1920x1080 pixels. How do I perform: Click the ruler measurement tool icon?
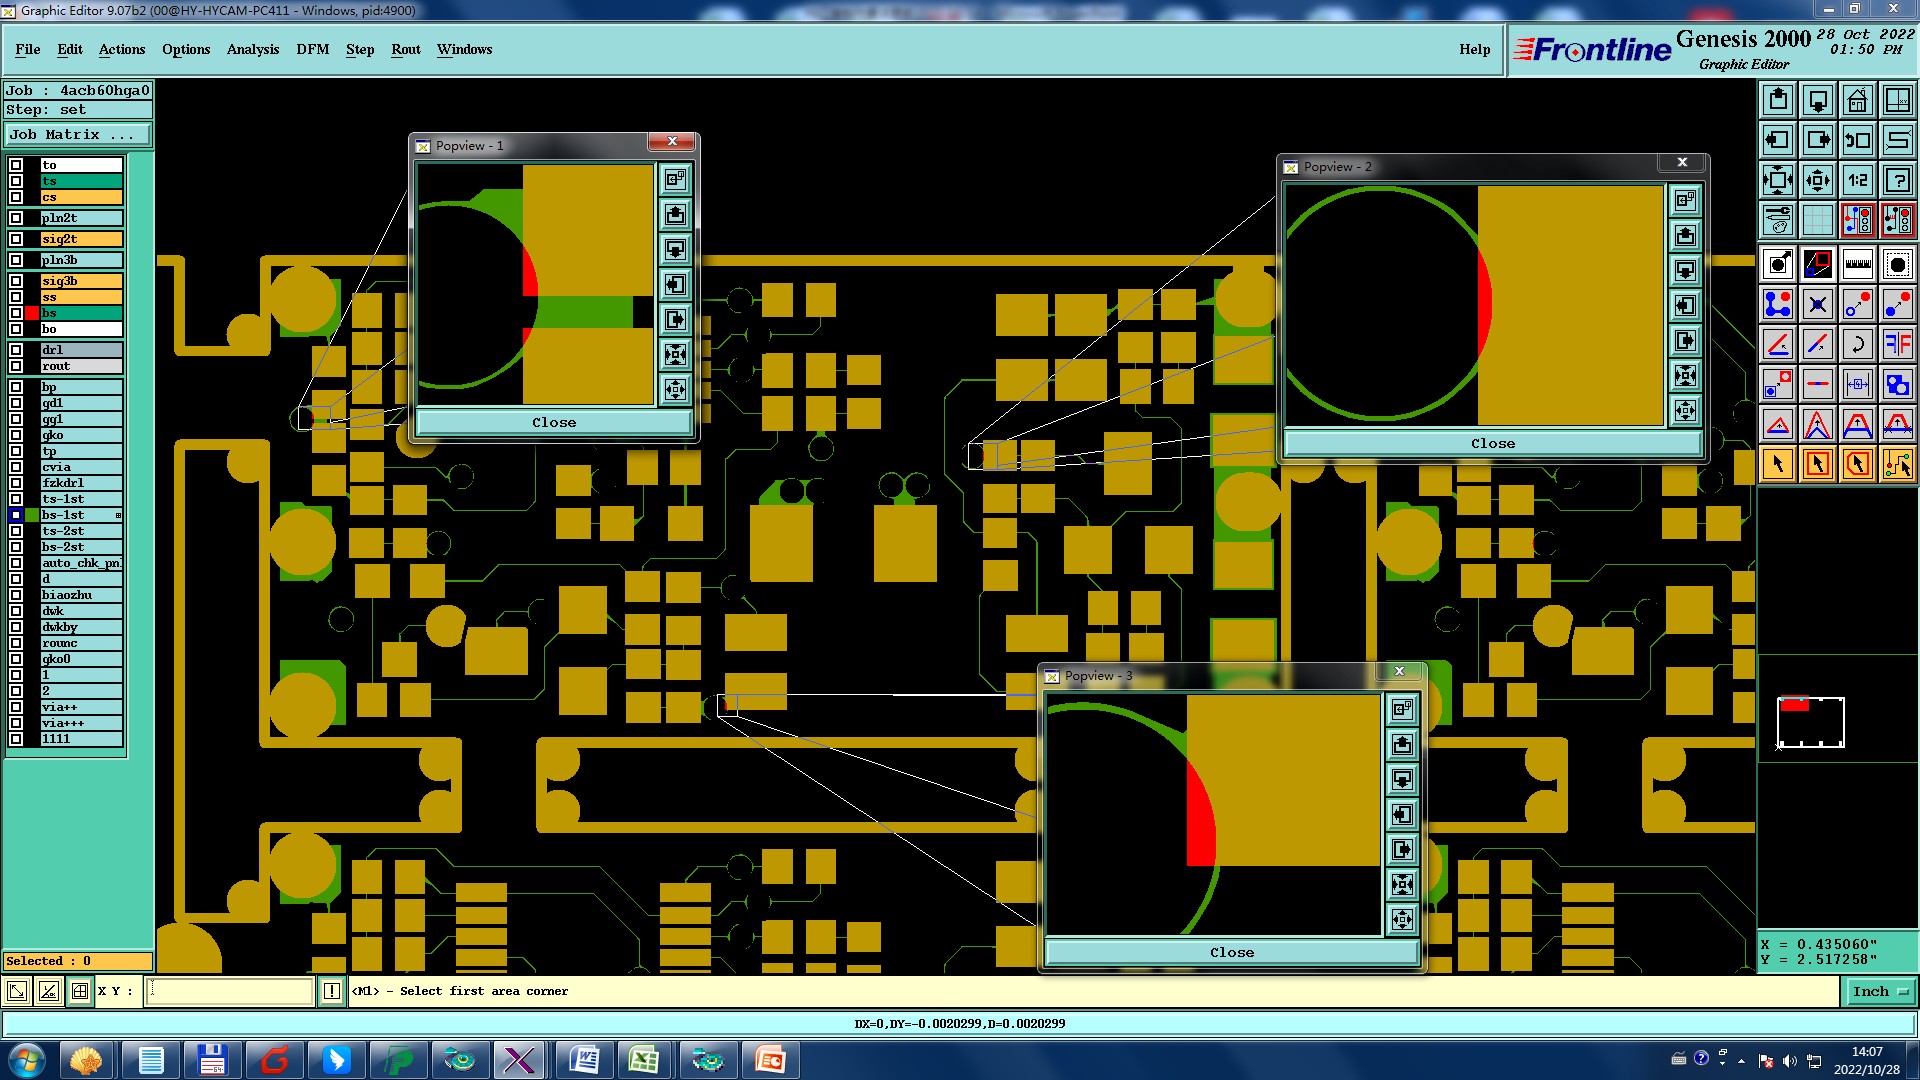[1857, 264]
